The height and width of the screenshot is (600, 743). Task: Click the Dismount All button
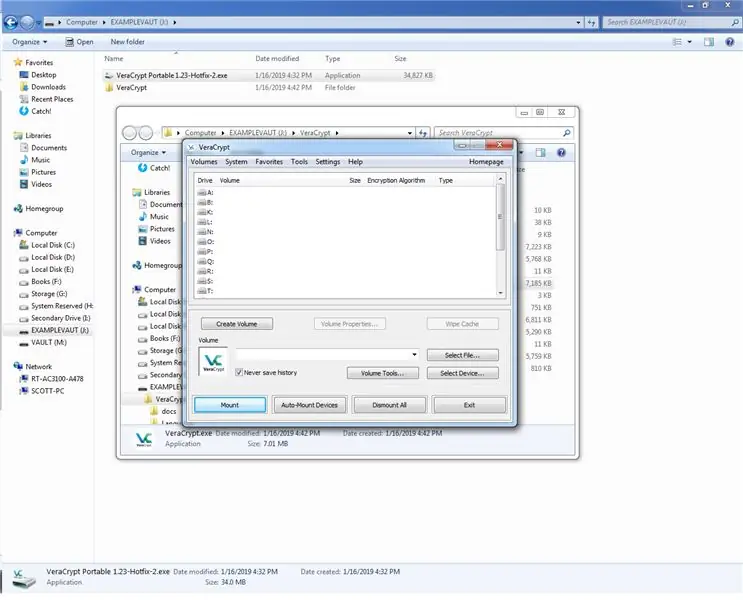coord(390,405)
